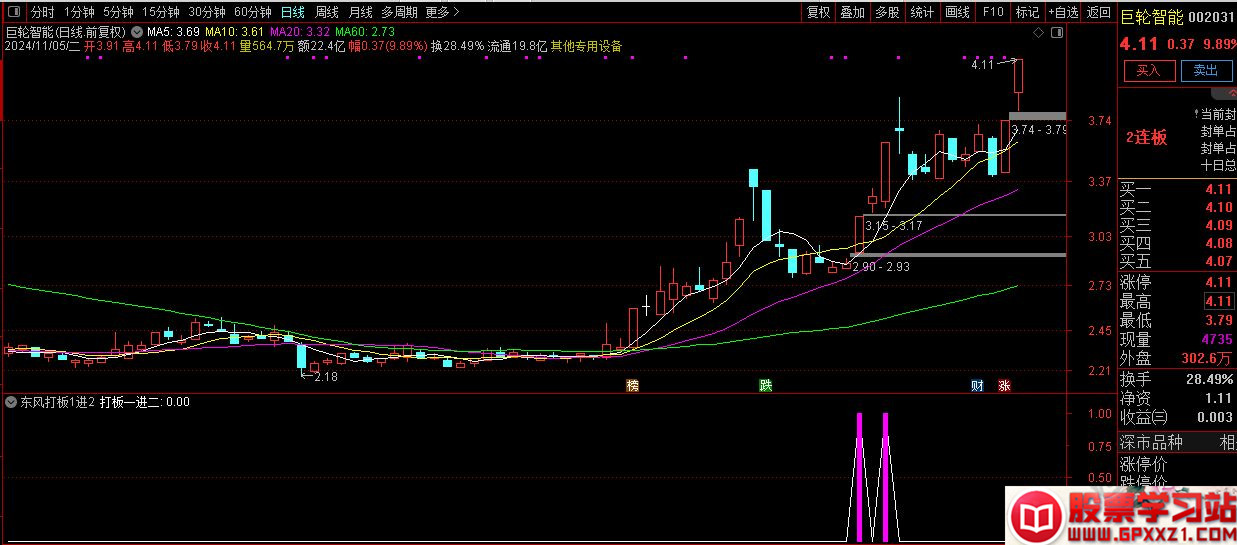Click the 打板一进二: 0.00 indicator value

(x=145, y=402)
